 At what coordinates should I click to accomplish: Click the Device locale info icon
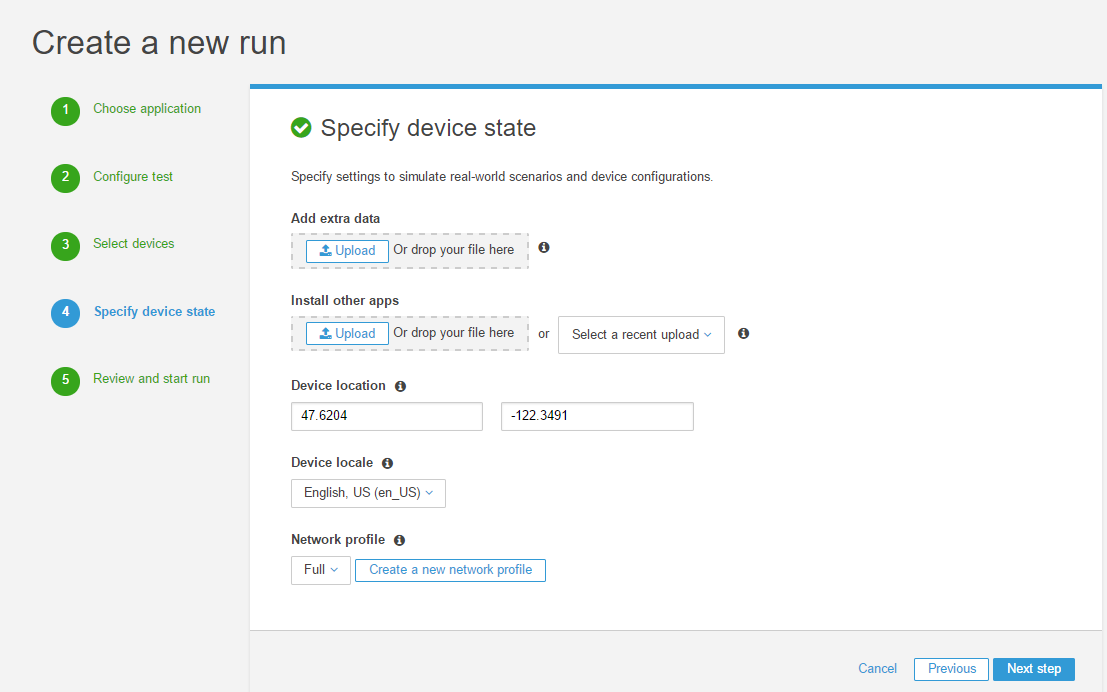click(387, 463)
